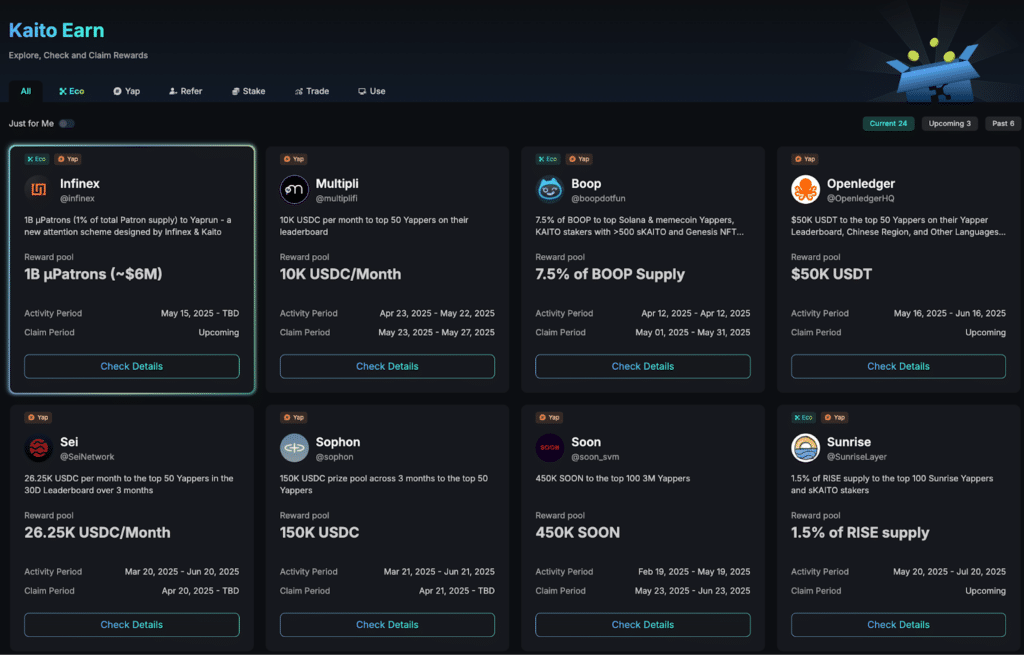
Task: Check Details for the Infinex campaign
Action: tap(132, 366)
